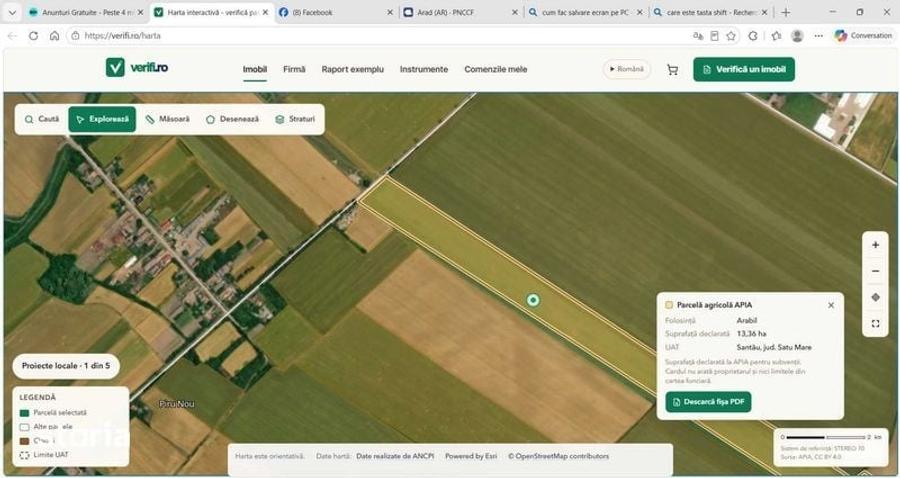The height and width of the screenshot is (478, 900).
Task: Open Instrumente menu
Action: (x=424, y=69)
